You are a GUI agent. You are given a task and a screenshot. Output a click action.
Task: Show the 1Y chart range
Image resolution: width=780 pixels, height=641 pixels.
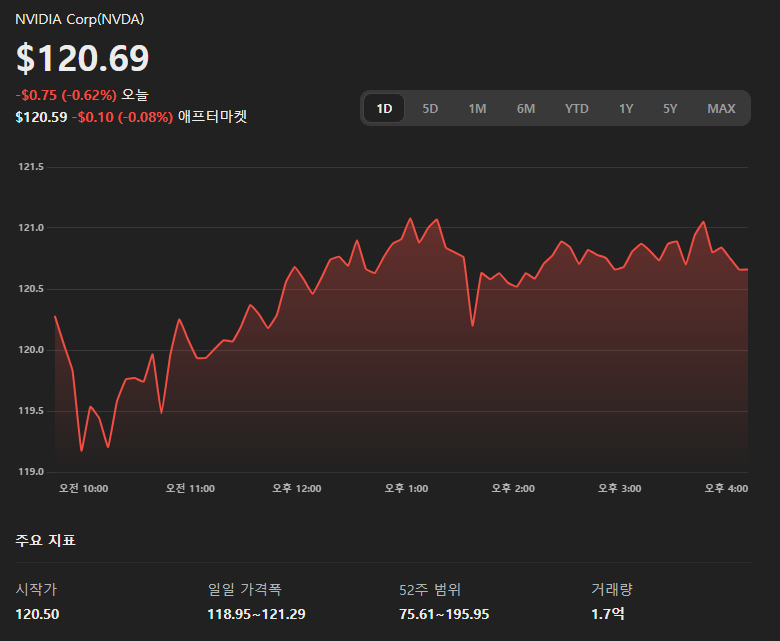pos(626,108)
